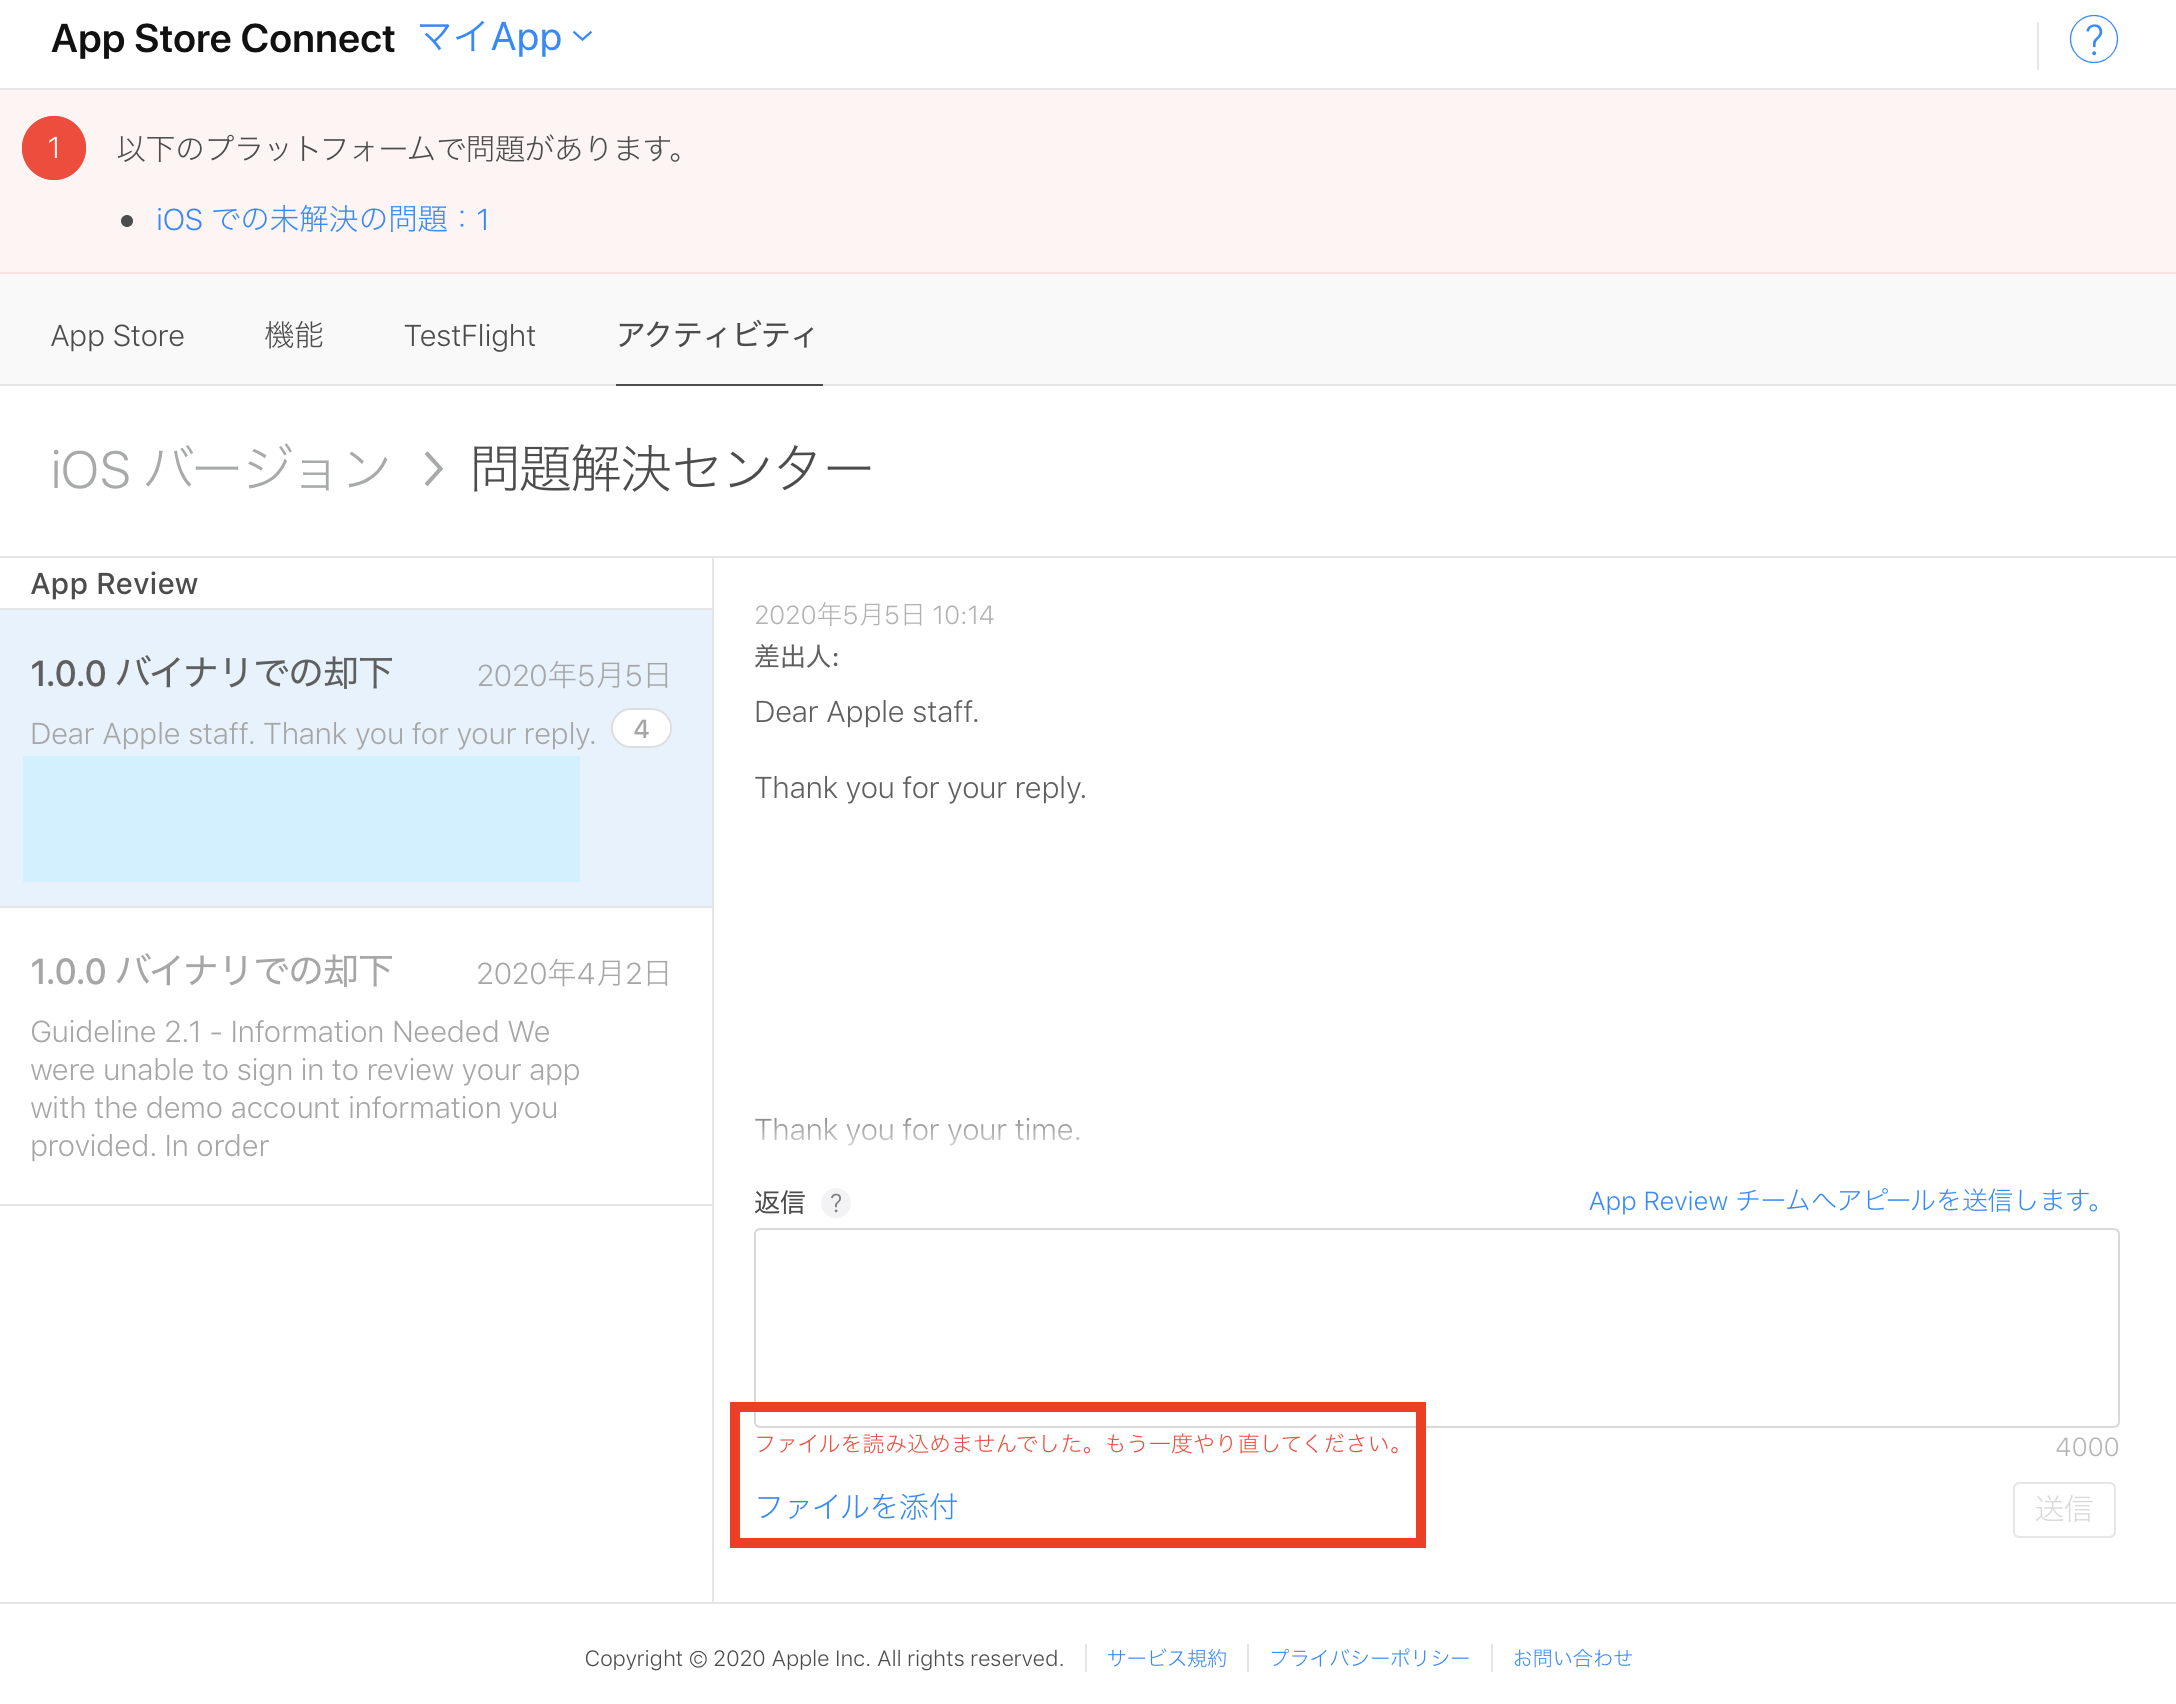2176x1704 pixels.
Task: Attach a file to the reply
Action: point(858,1508)
